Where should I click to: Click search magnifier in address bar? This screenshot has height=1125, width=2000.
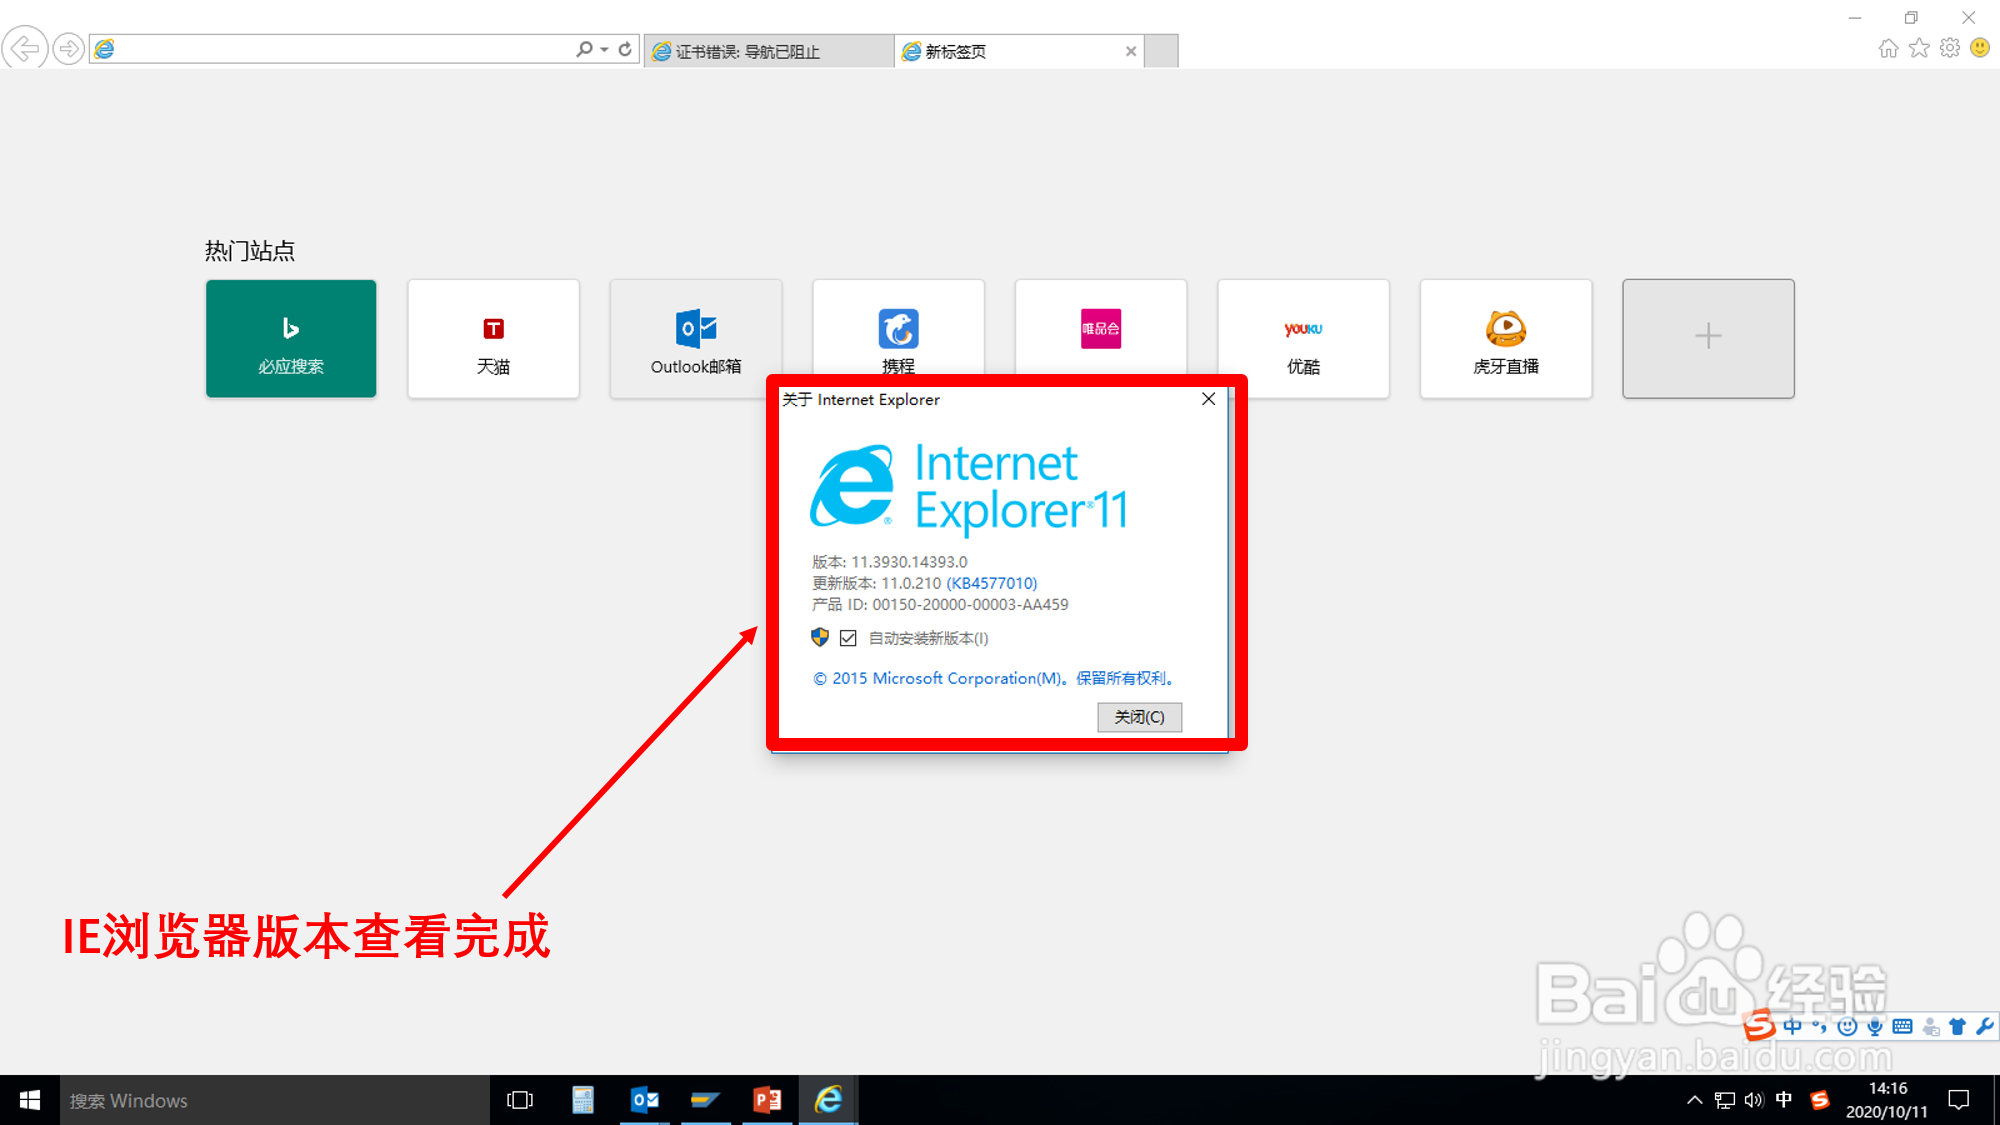[x=584, y=49]
